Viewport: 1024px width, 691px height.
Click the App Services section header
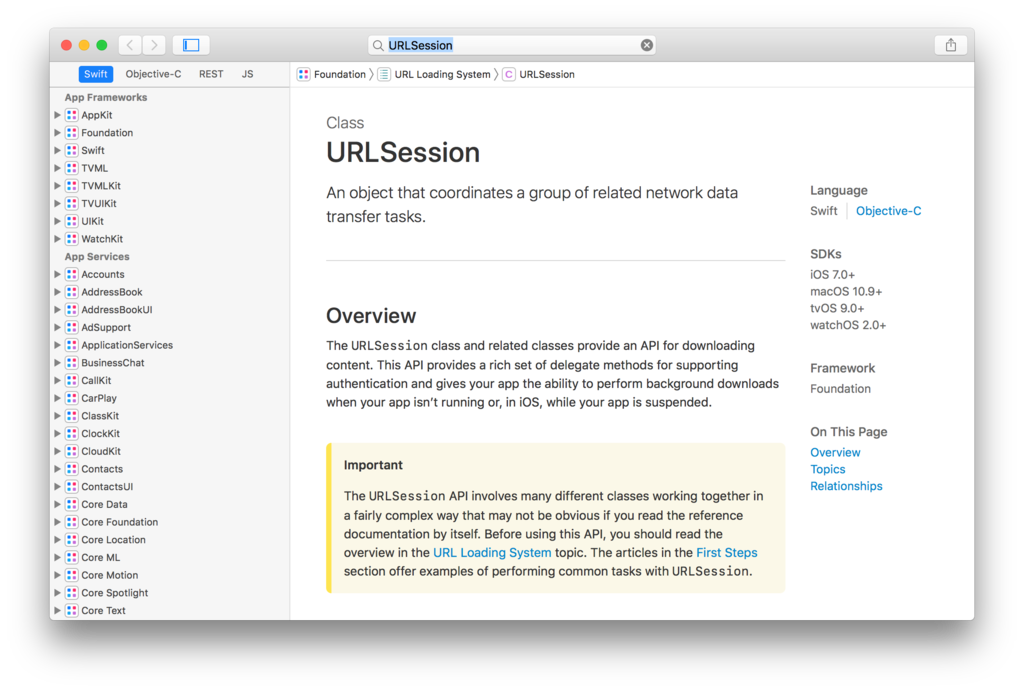pyautogui.click(x=97, y=257)
